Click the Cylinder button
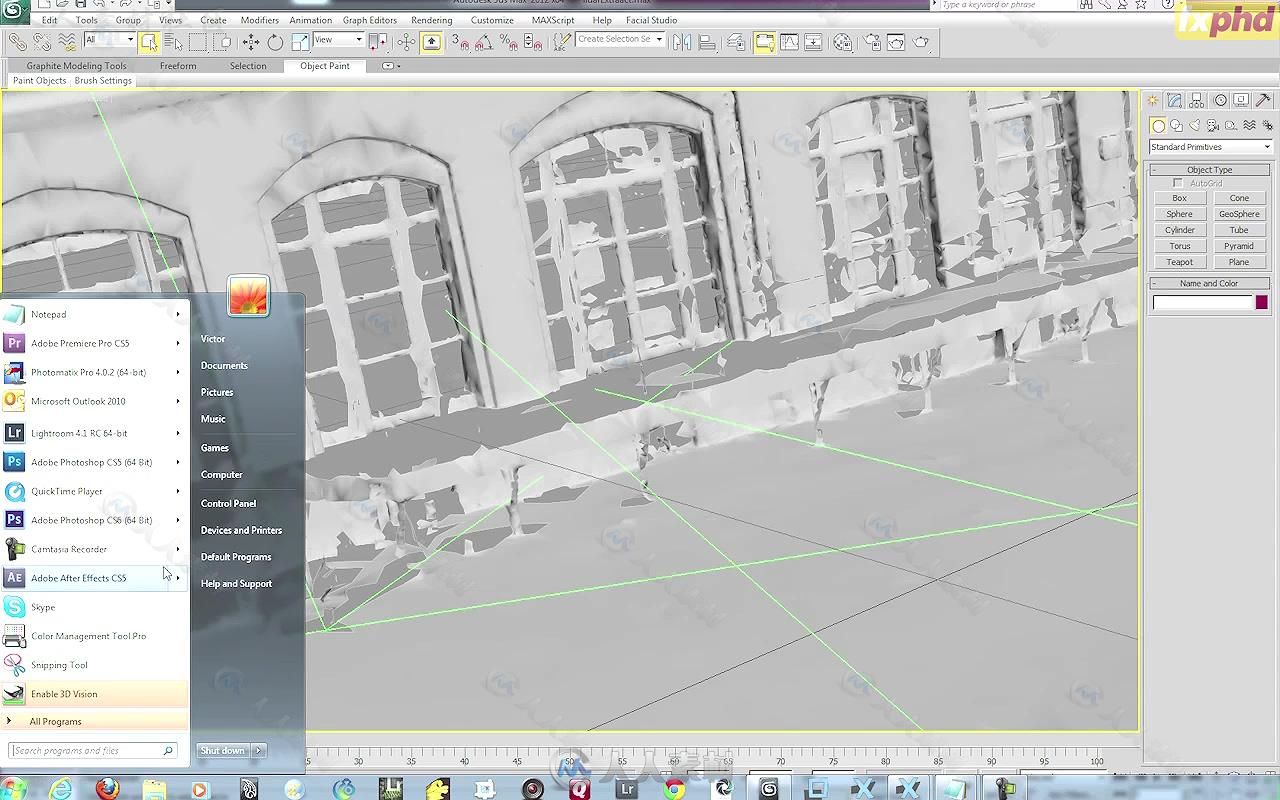The image size is (1280, 800). tap(1180, 230)
